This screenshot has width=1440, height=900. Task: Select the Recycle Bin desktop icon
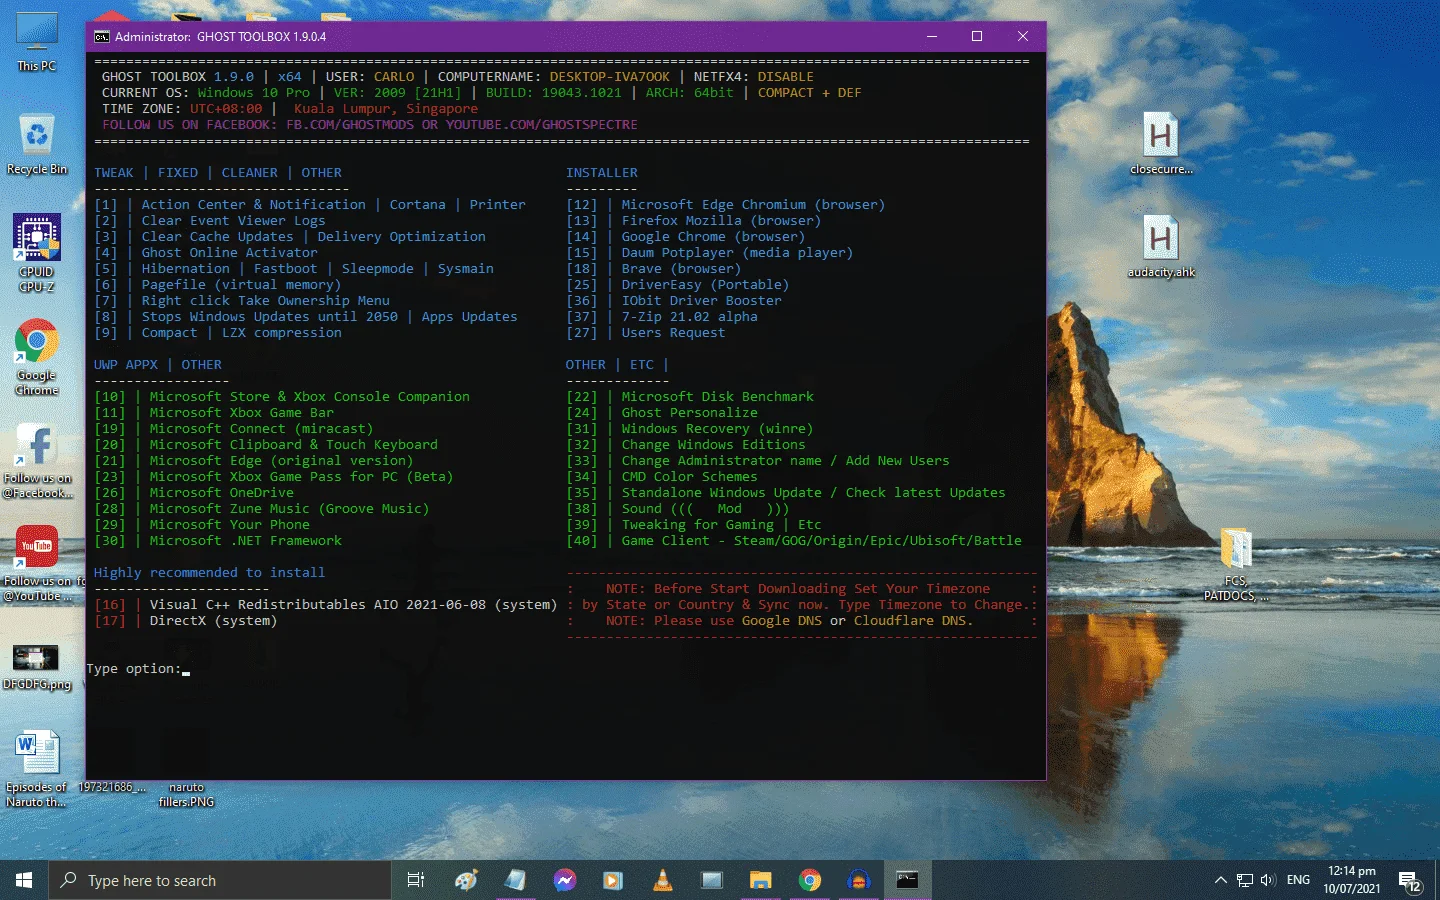37,143
